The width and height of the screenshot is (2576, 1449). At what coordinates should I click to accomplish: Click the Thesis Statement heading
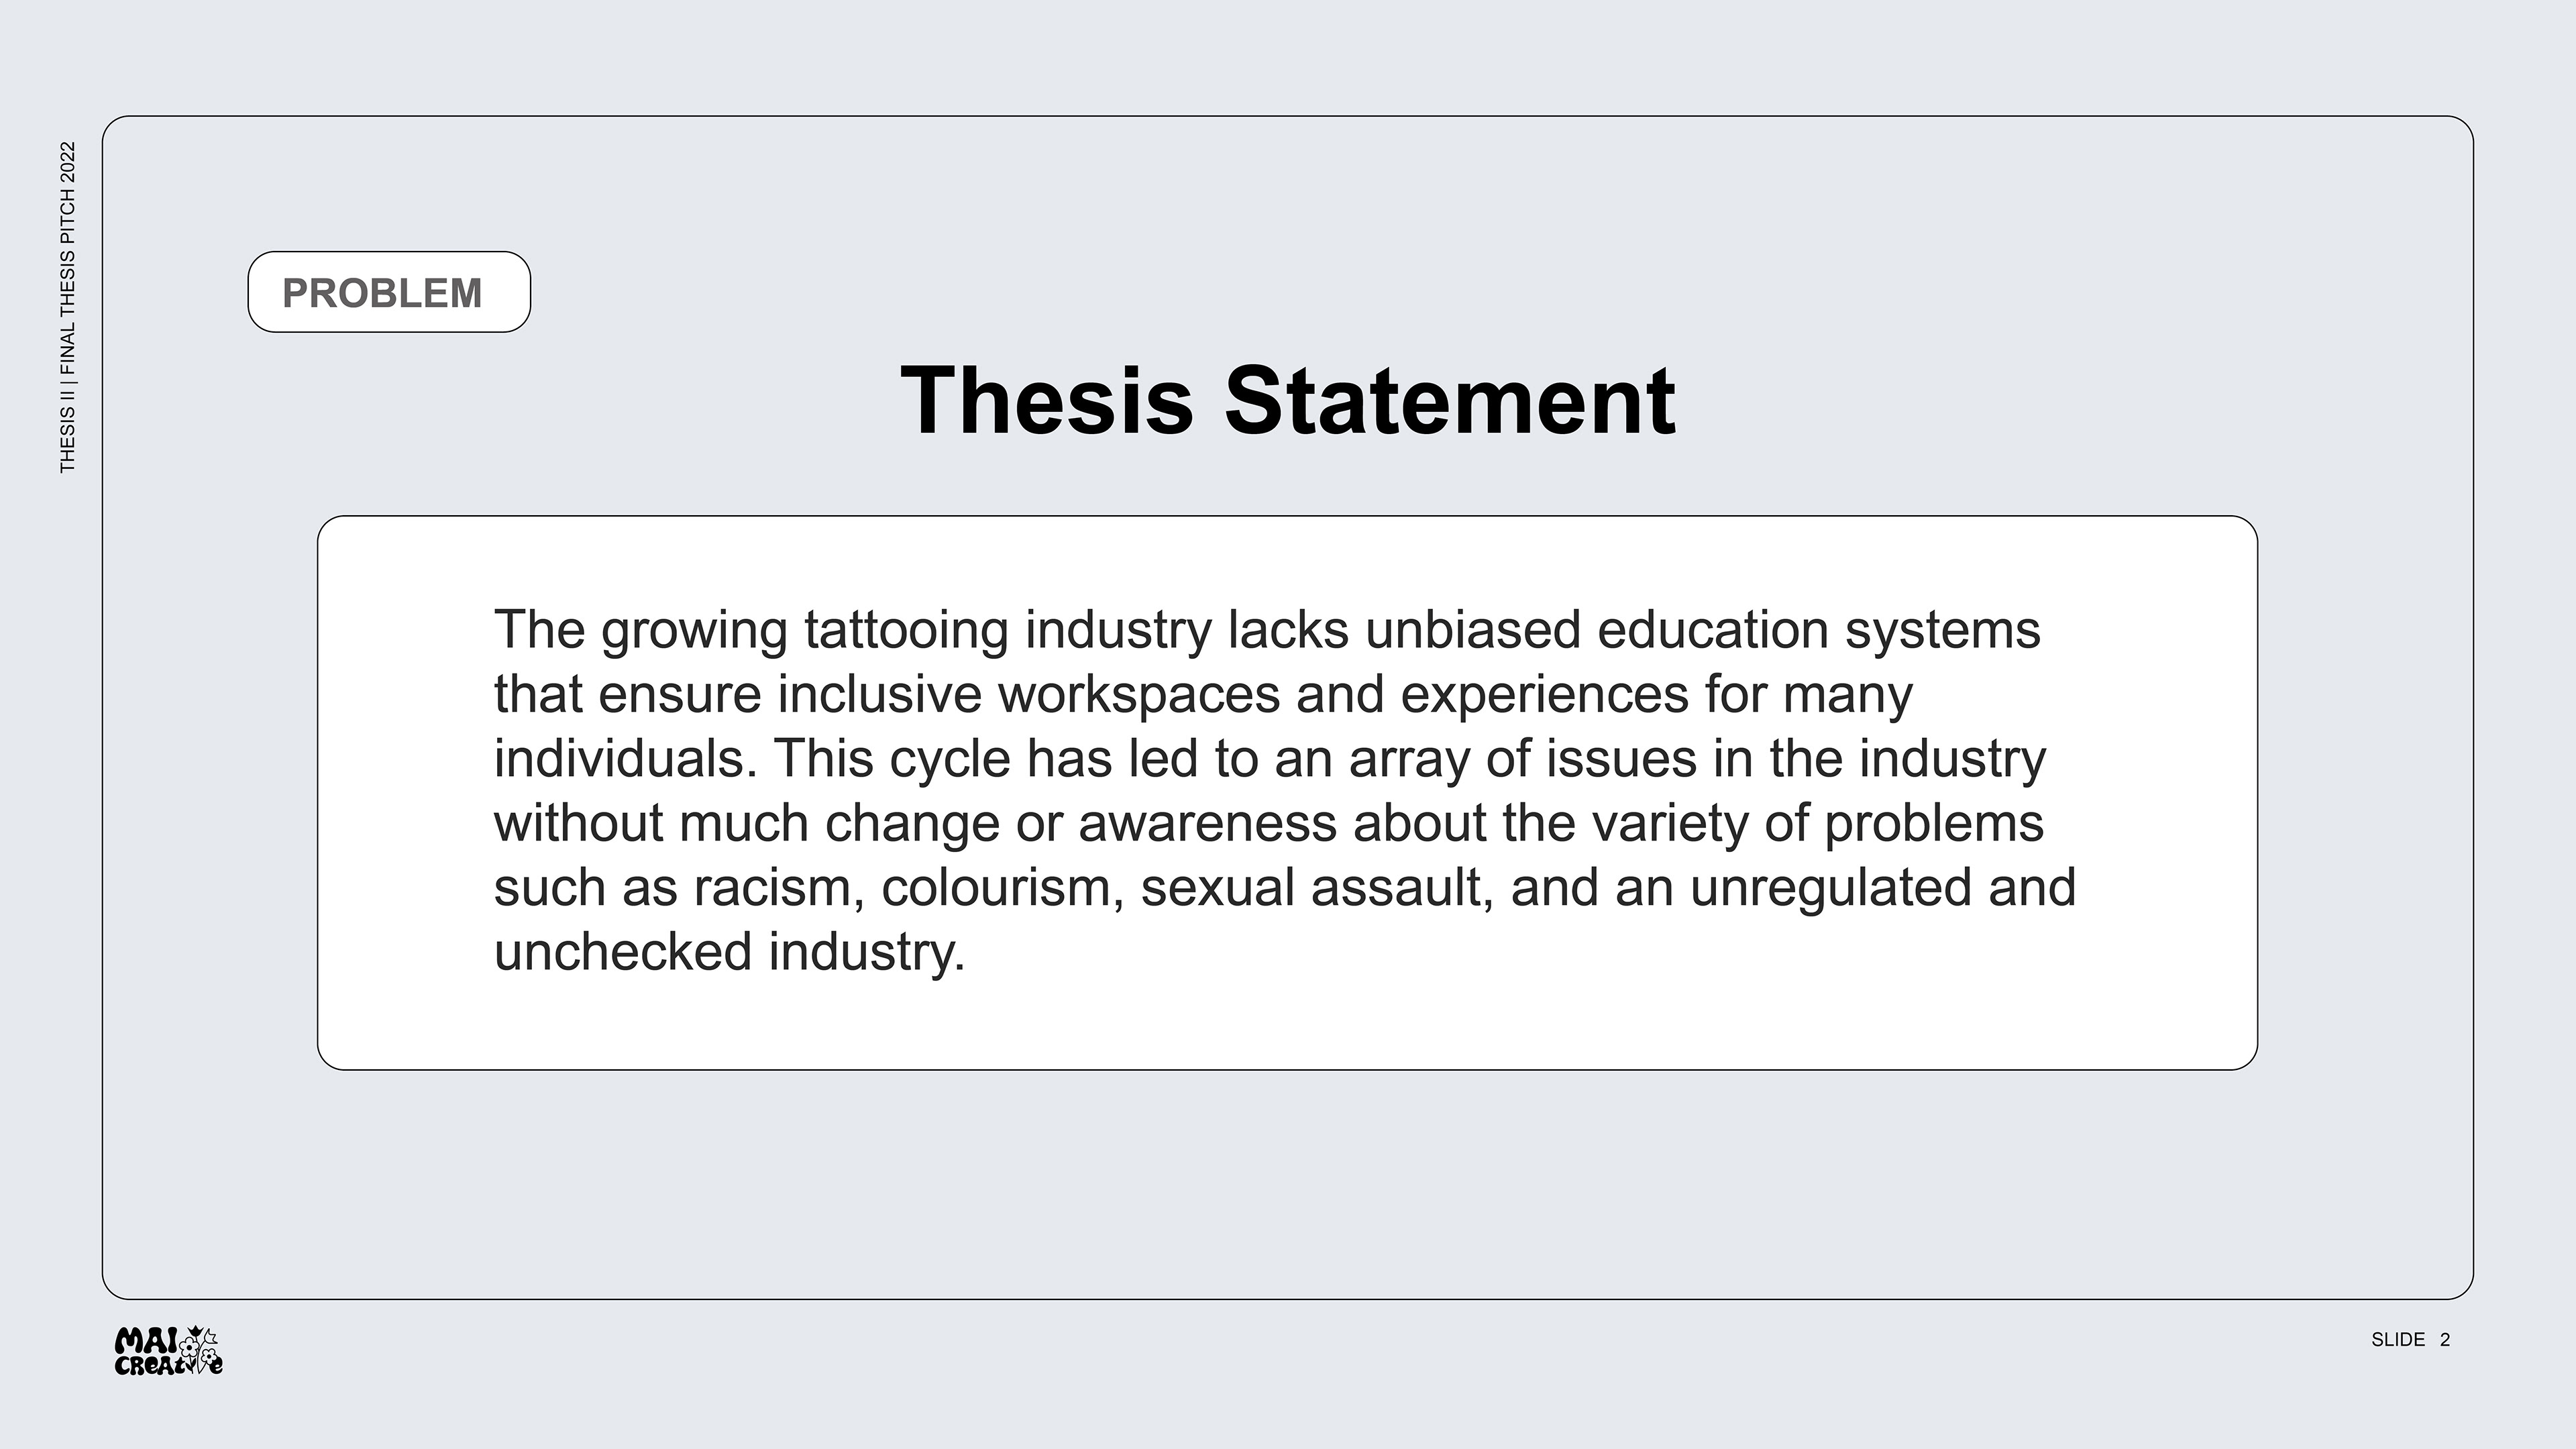[x=1288, y=401]
